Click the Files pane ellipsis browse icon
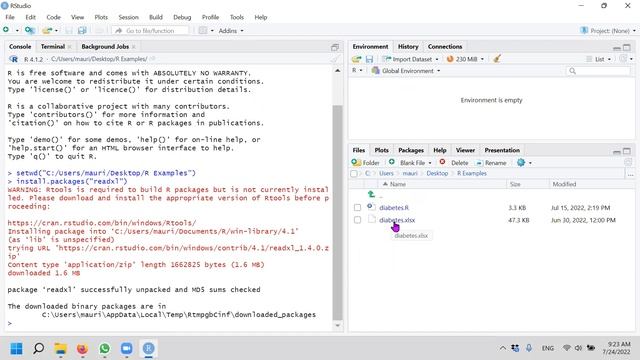Viewport: 640px width, 360px height. (631, 174)
